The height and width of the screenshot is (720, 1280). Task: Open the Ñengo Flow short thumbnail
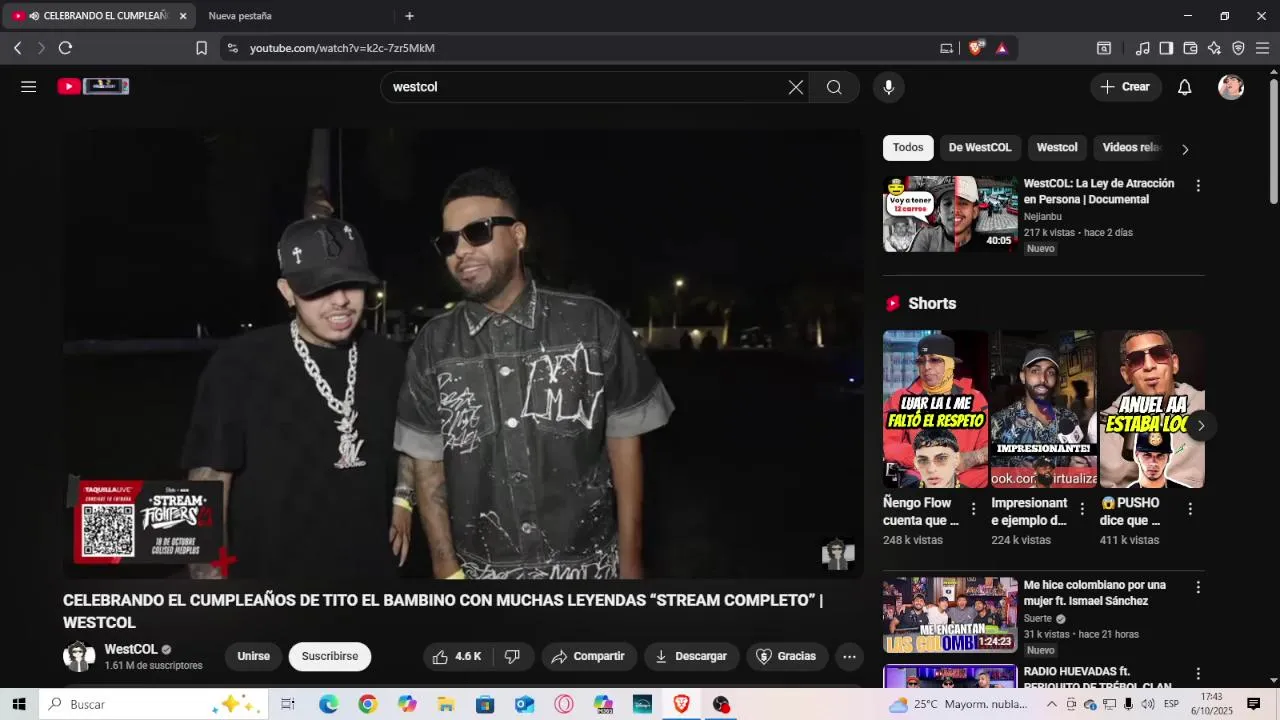(x=935, y=409)
